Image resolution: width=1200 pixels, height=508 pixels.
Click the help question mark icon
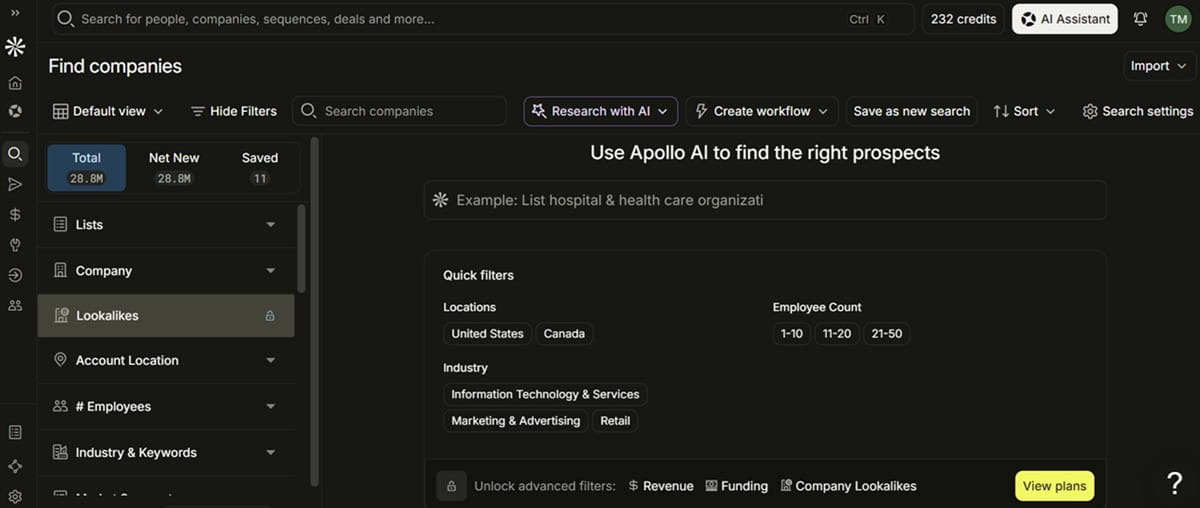(x=1175, y=483)
